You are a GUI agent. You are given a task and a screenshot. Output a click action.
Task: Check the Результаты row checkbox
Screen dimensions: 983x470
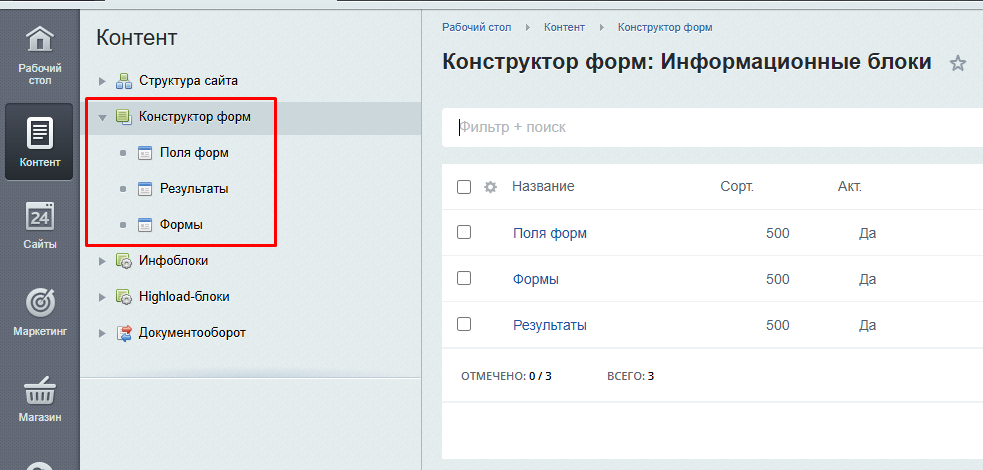coord(464,324)
